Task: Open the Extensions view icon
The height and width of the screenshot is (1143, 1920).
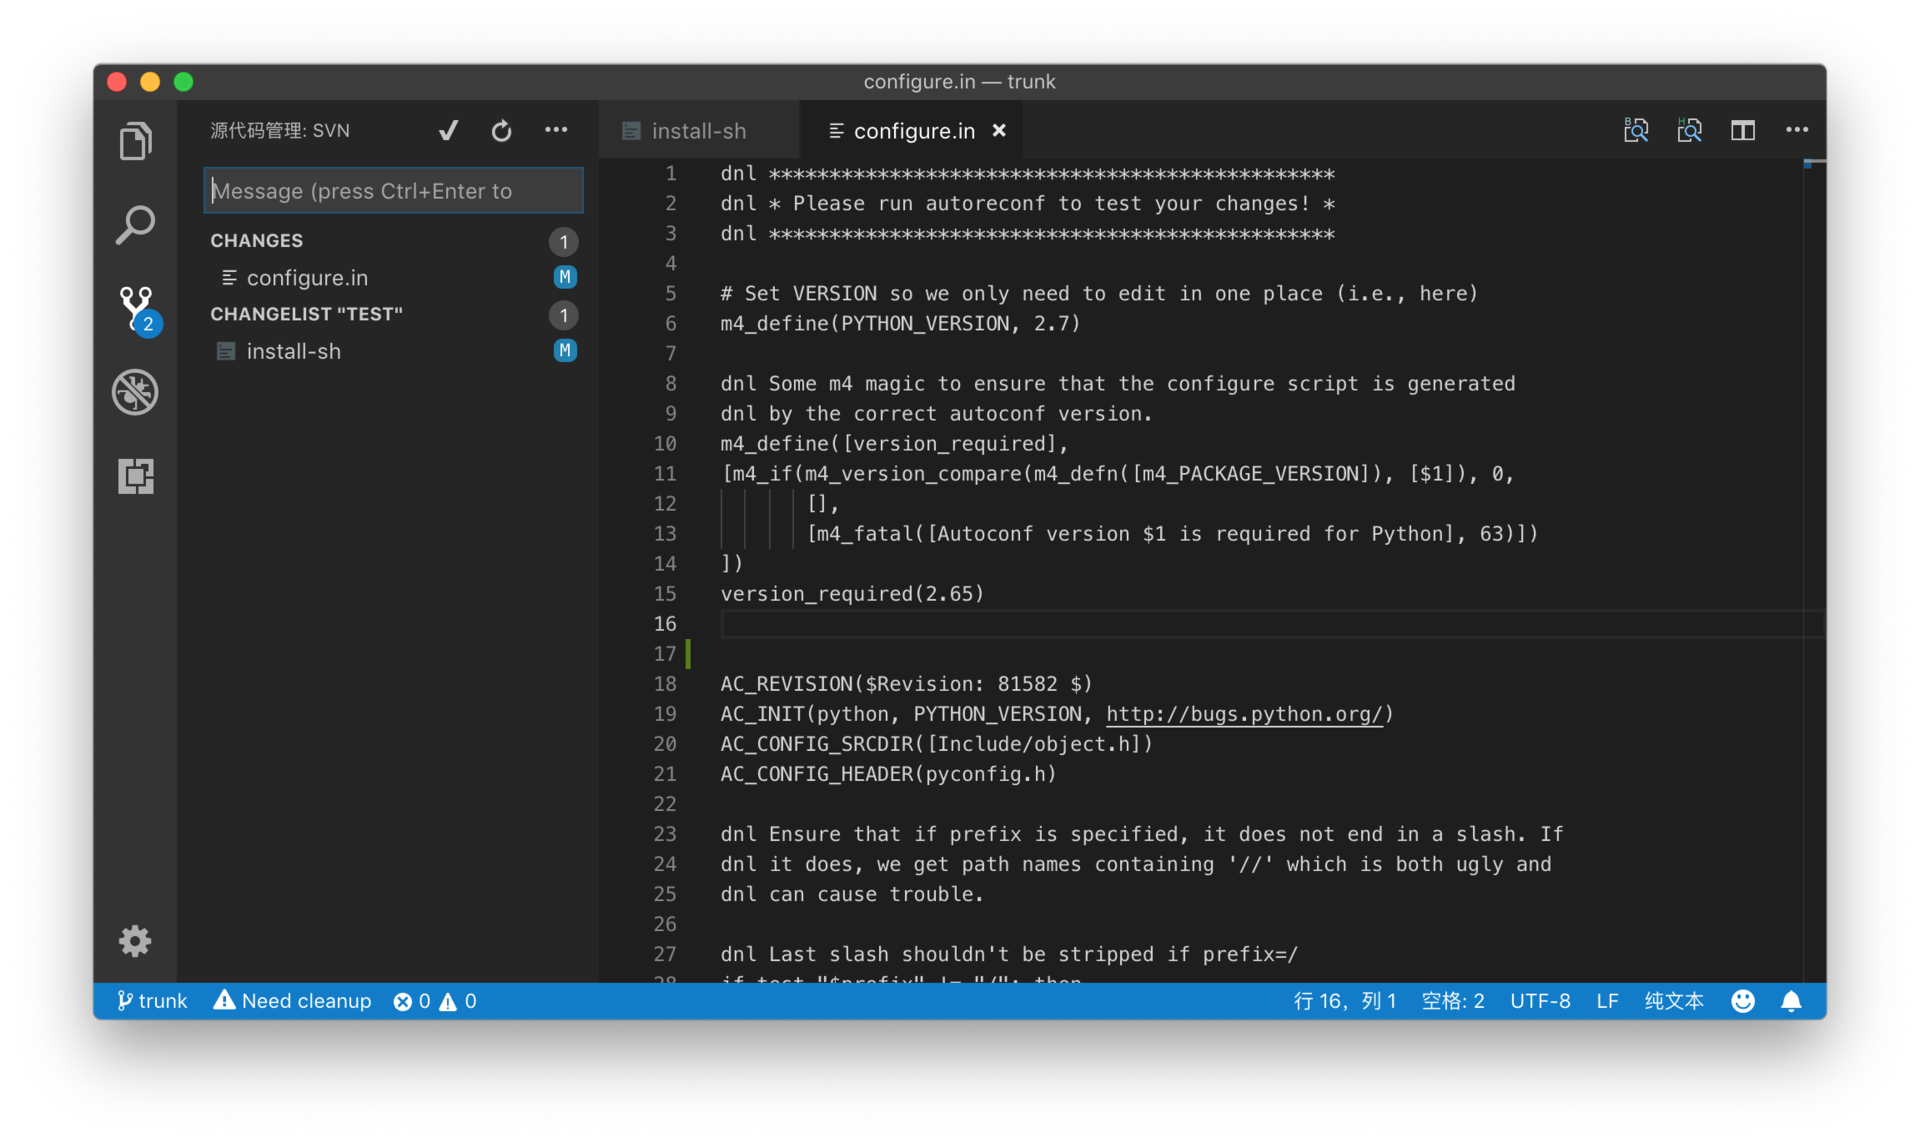Action: click(136, 476)
